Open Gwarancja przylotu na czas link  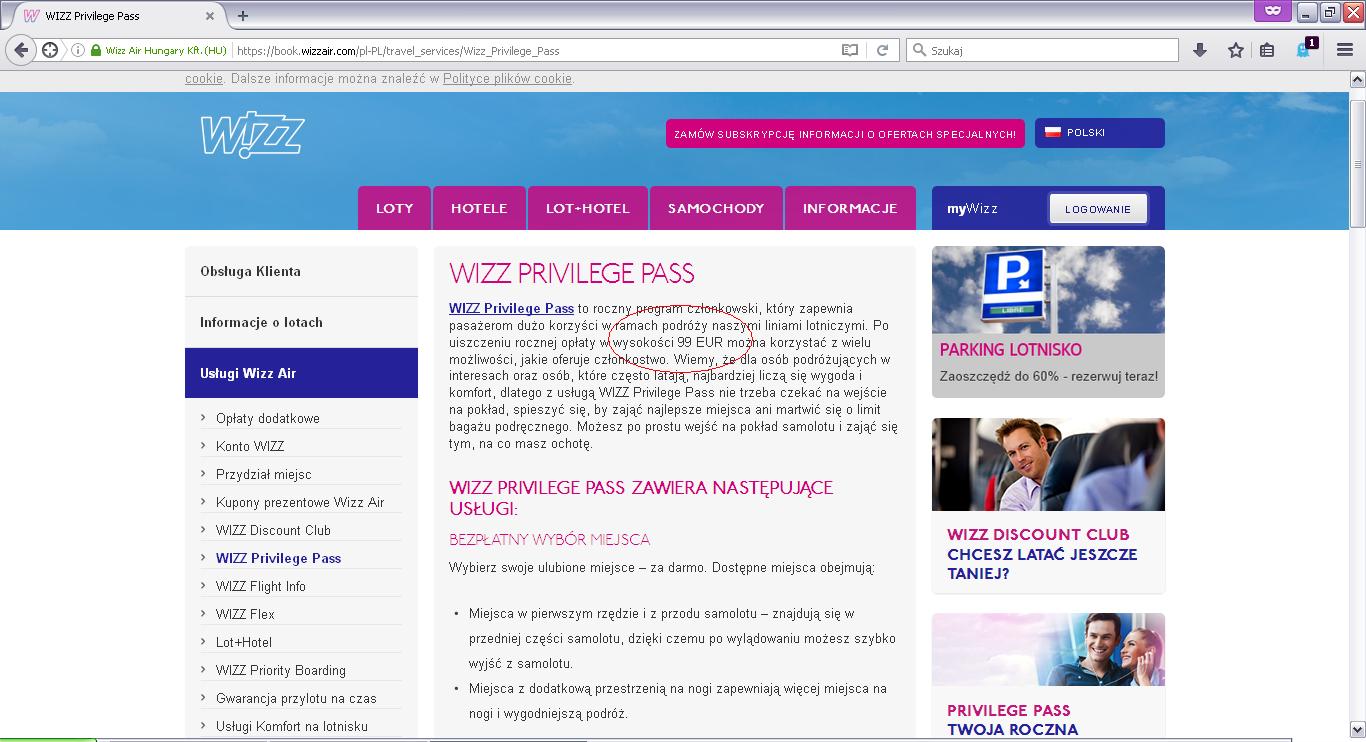296,698
